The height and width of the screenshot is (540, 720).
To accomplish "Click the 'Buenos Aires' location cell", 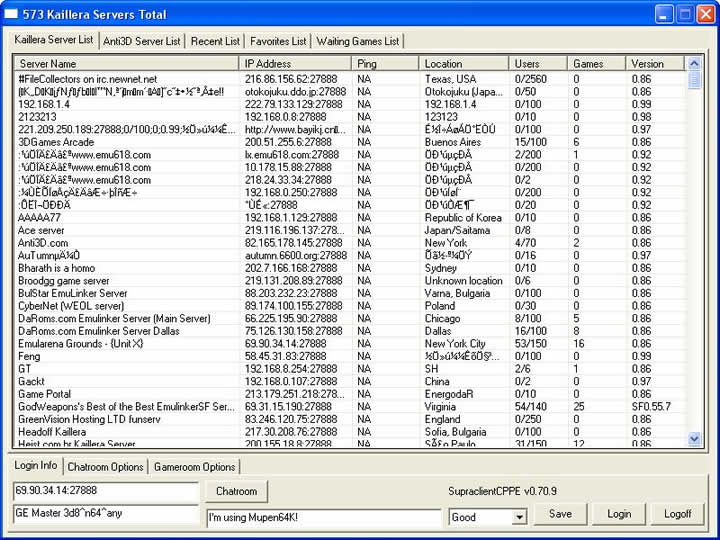I will click(453, 142).
